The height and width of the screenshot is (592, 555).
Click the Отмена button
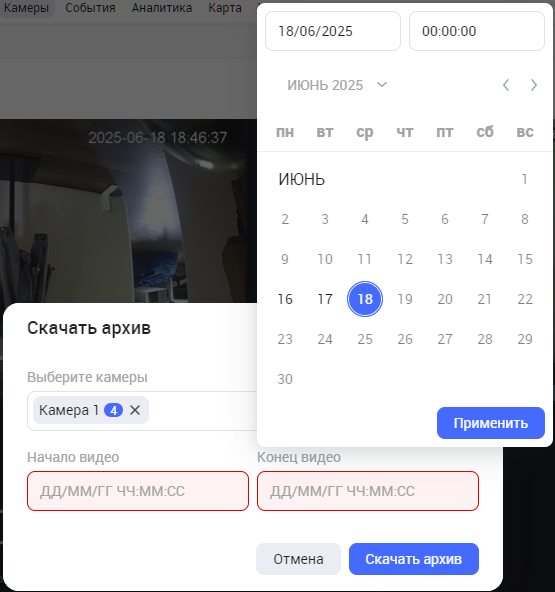point(298,559)
